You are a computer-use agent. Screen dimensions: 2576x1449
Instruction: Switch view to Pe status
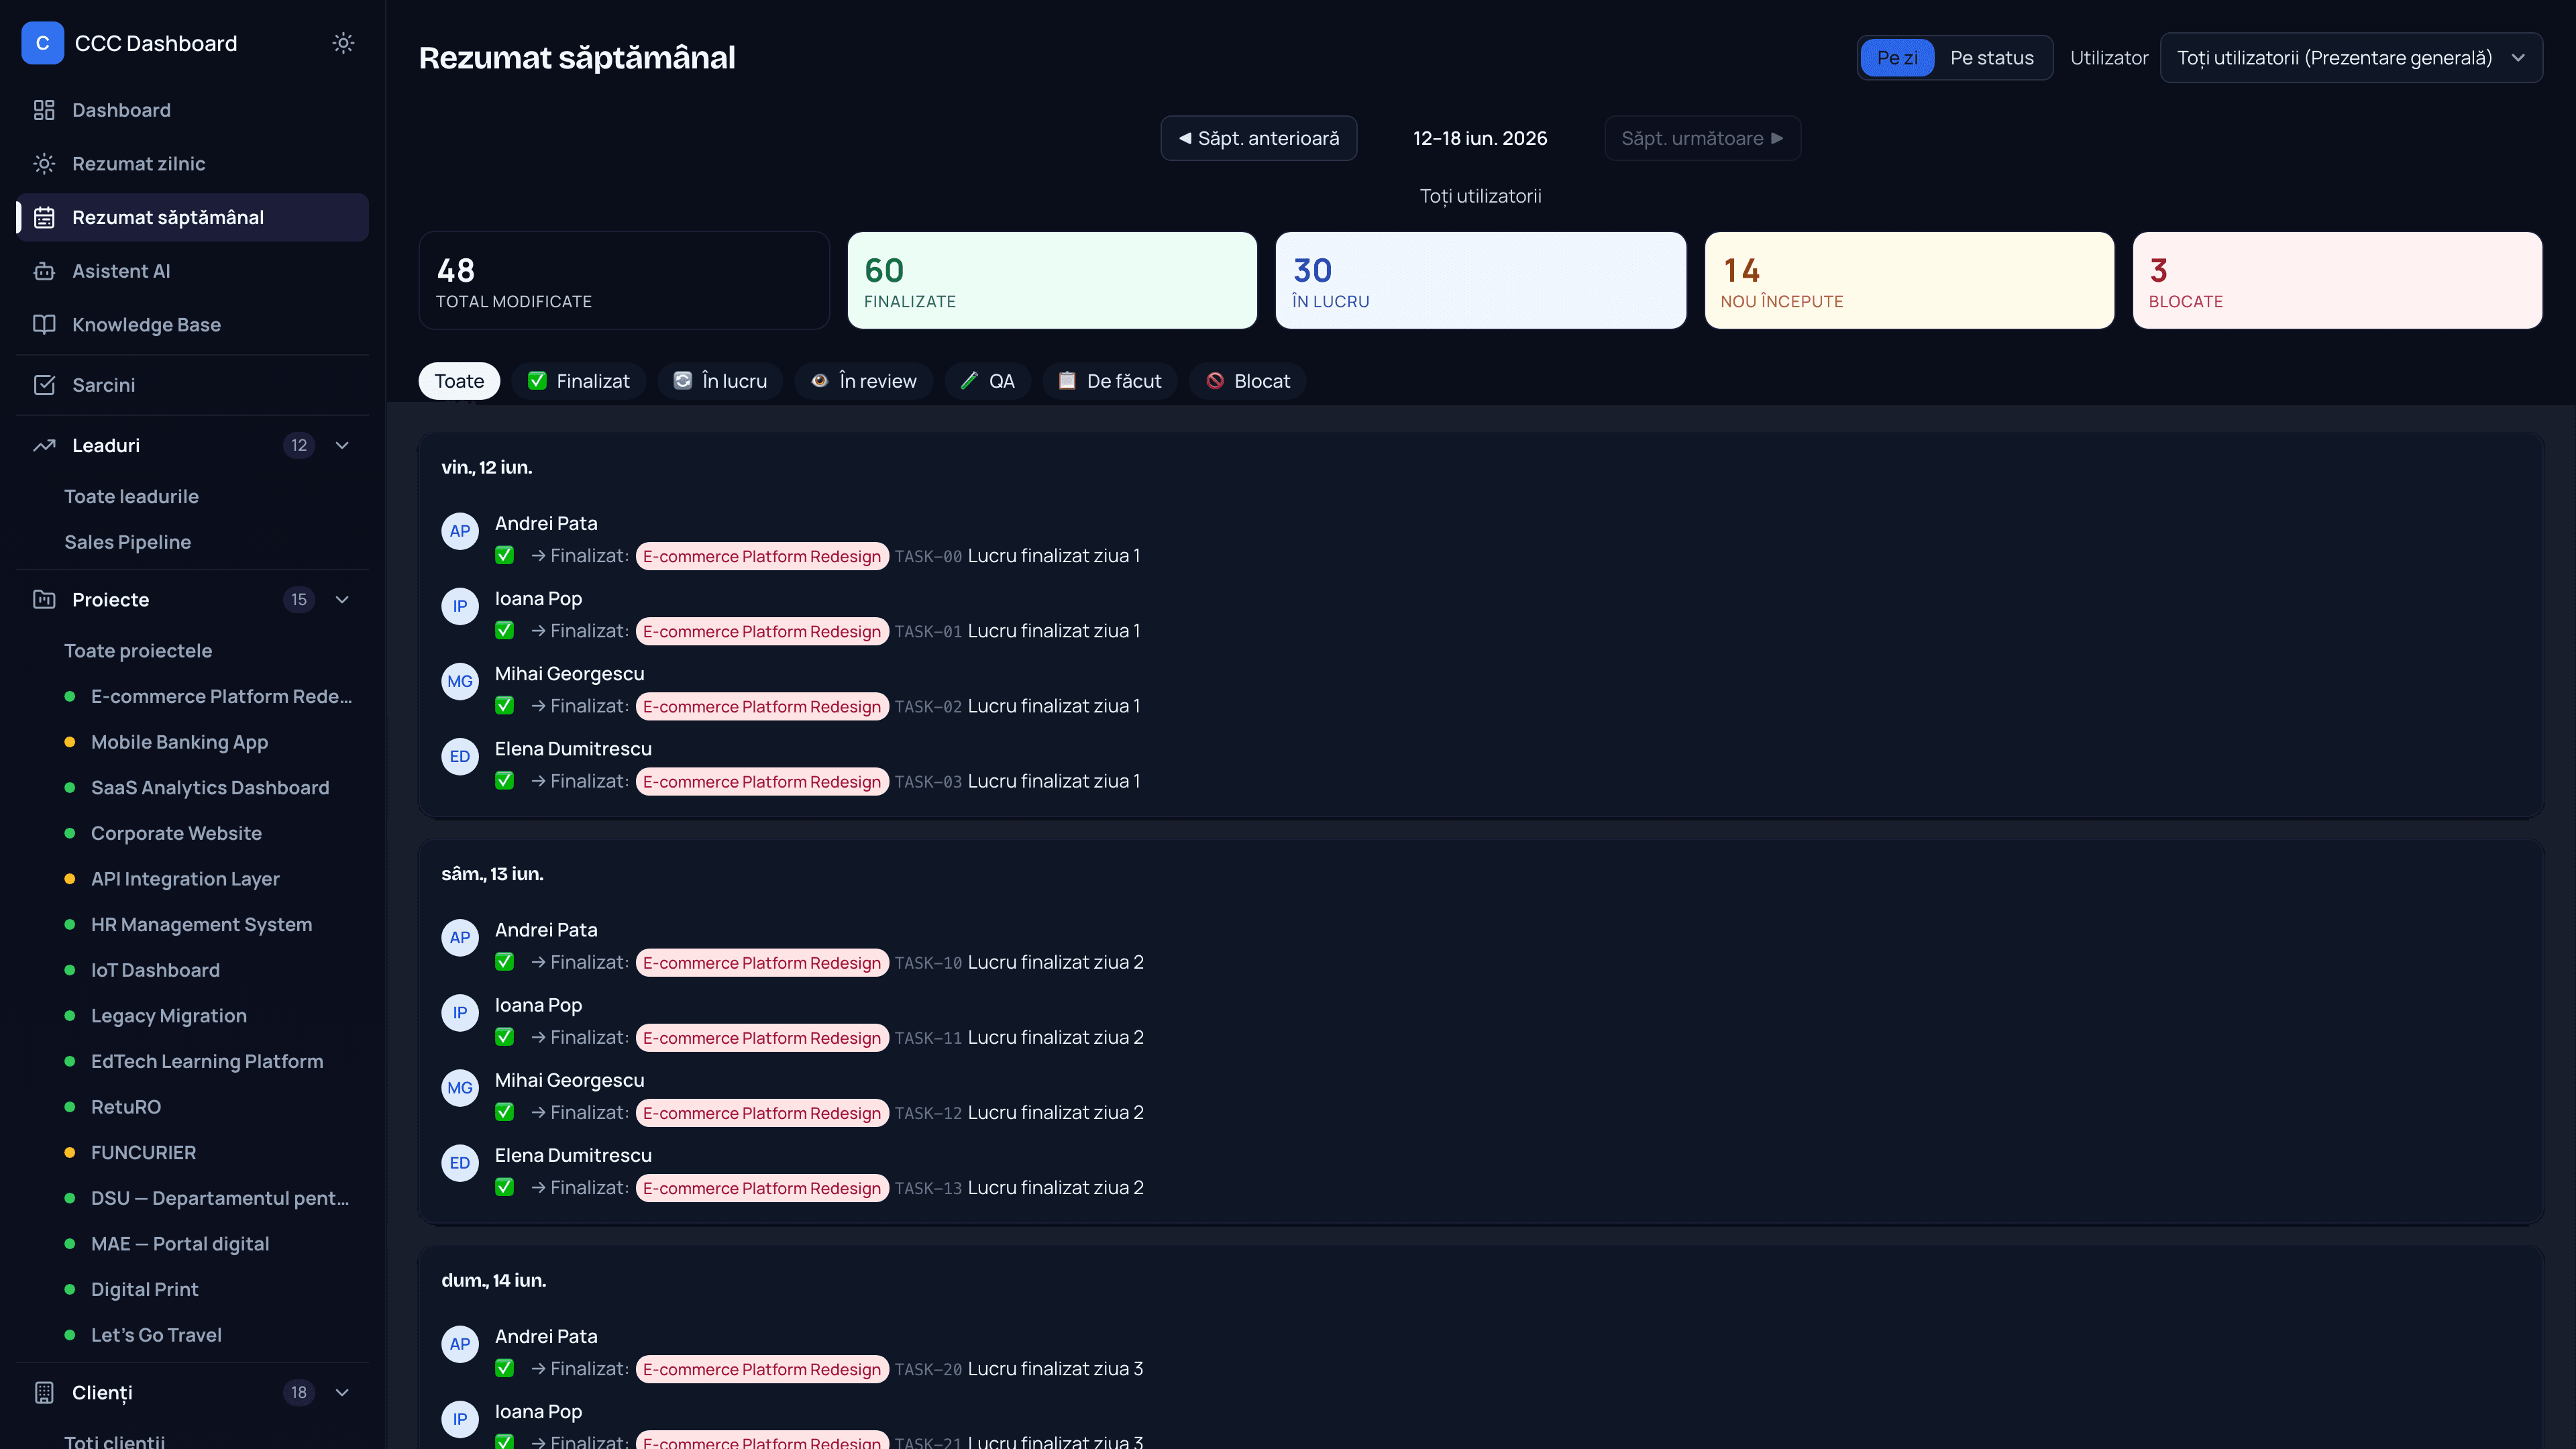(1992, 58)
